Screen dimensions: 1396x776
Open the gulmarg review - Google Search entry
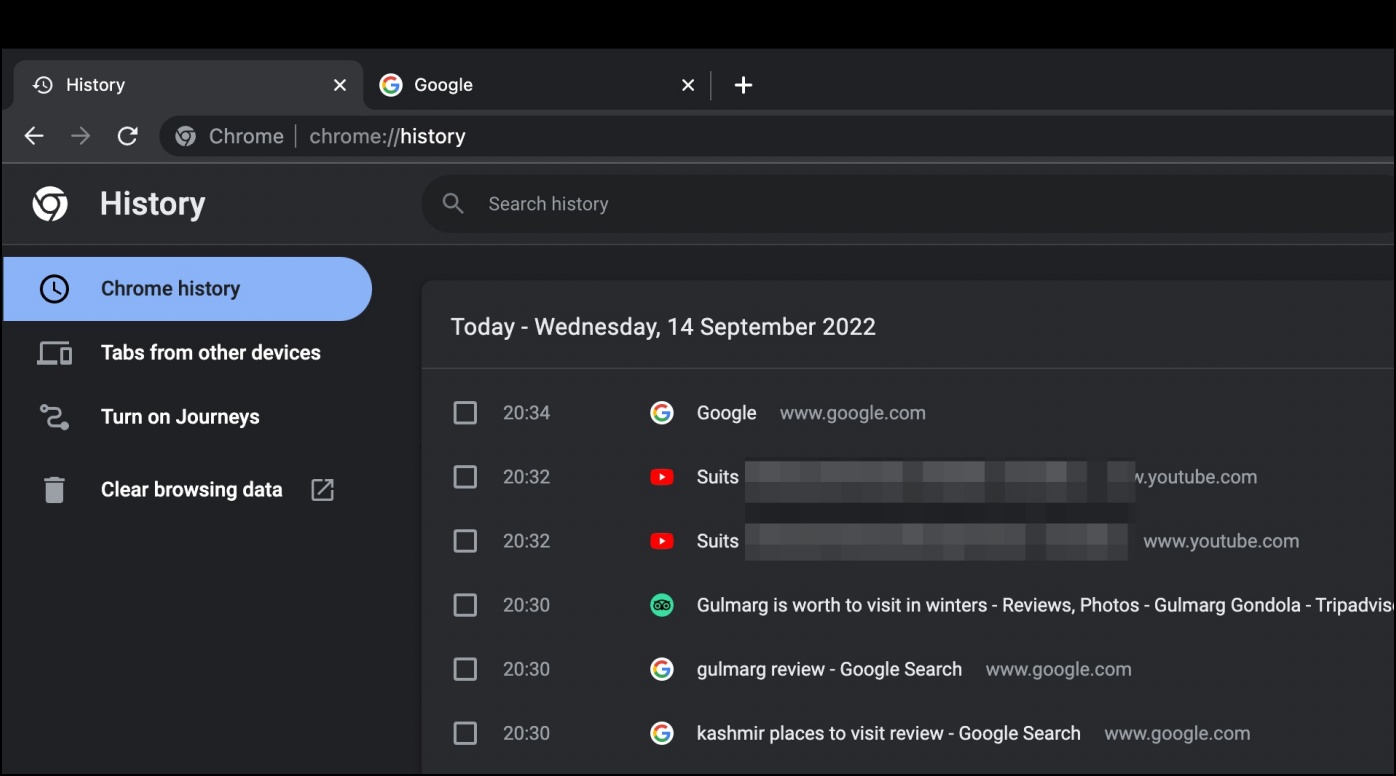829,669
